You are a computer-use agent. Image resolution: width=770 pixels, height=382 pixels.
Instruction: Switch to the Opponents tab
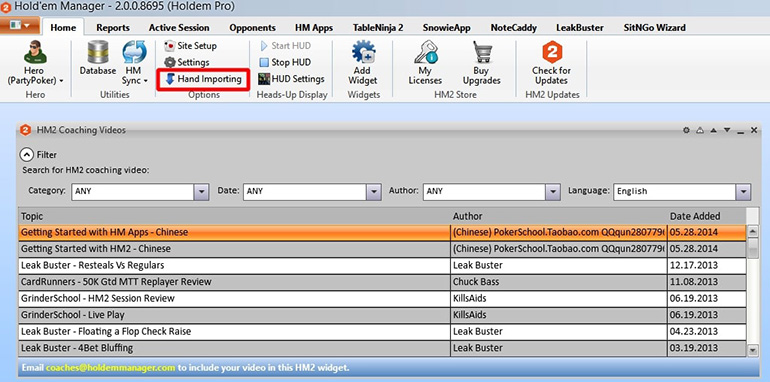pos(252,27)
